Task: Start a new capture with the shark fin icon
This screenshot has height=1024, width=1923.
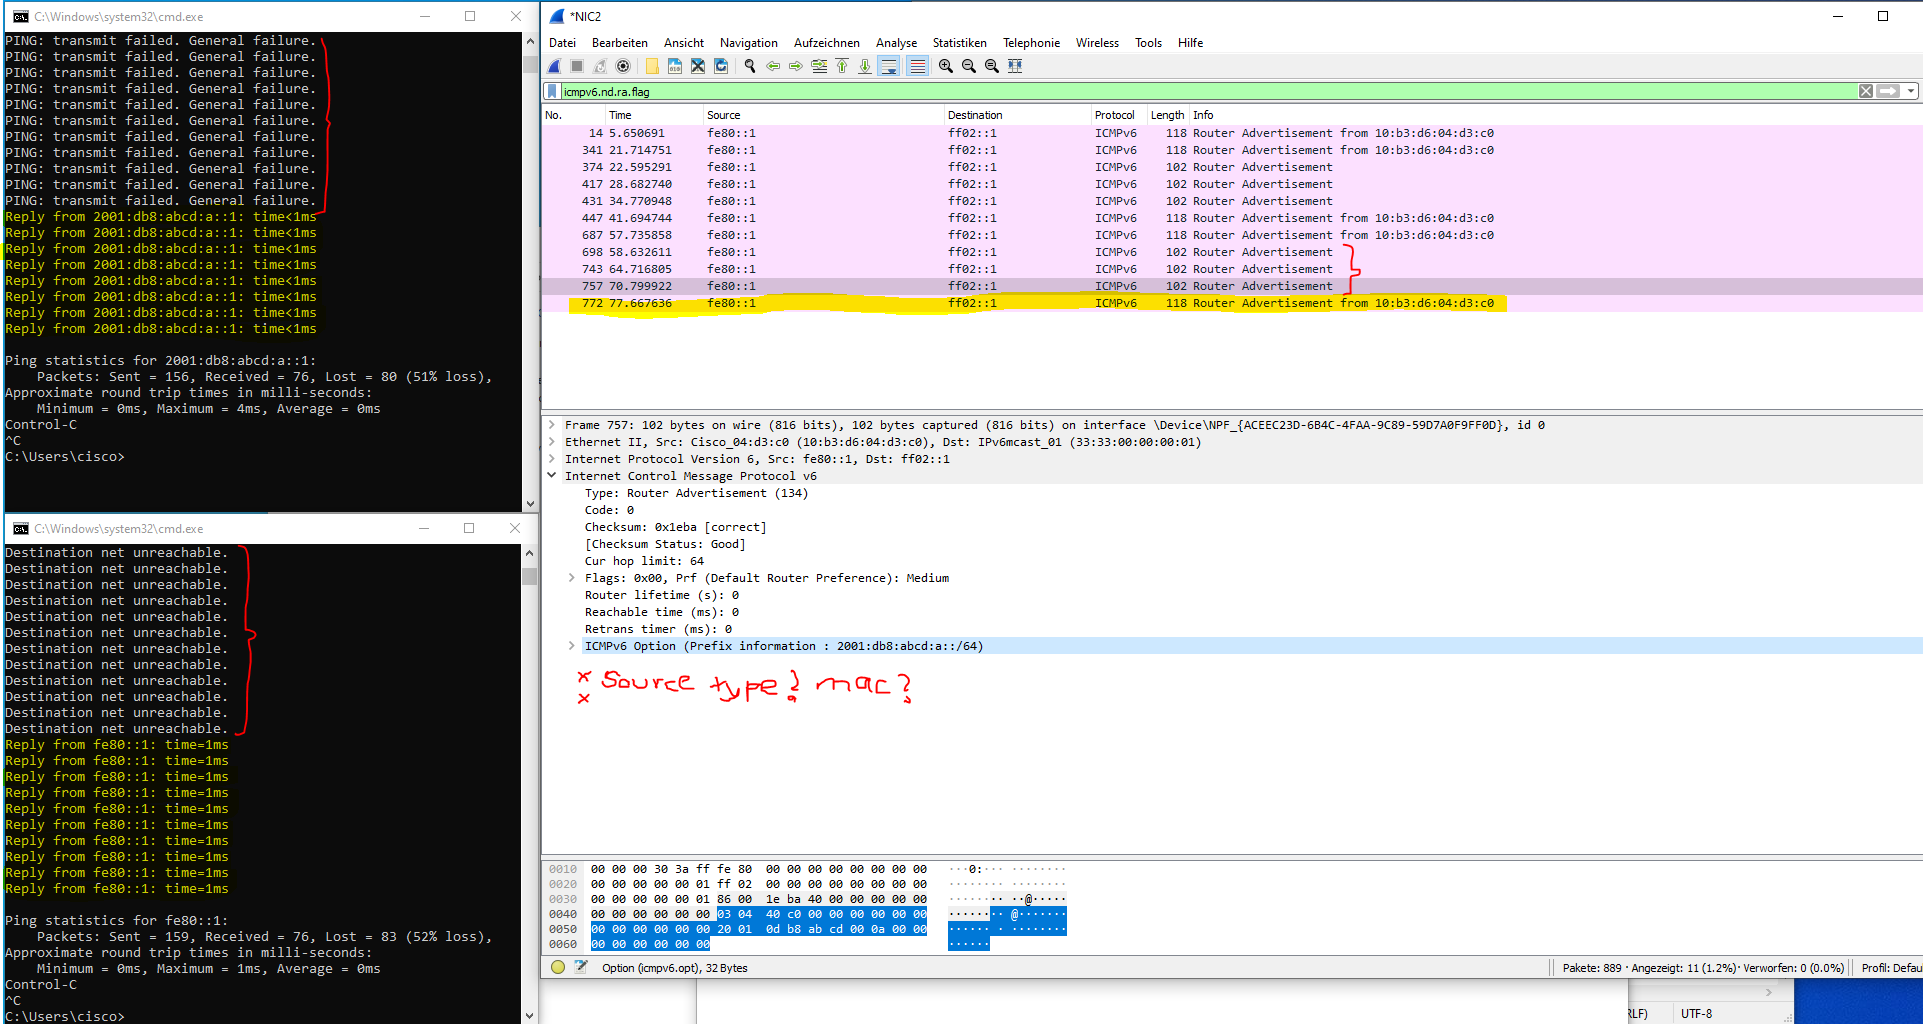Action: click(x=556, y=66)
